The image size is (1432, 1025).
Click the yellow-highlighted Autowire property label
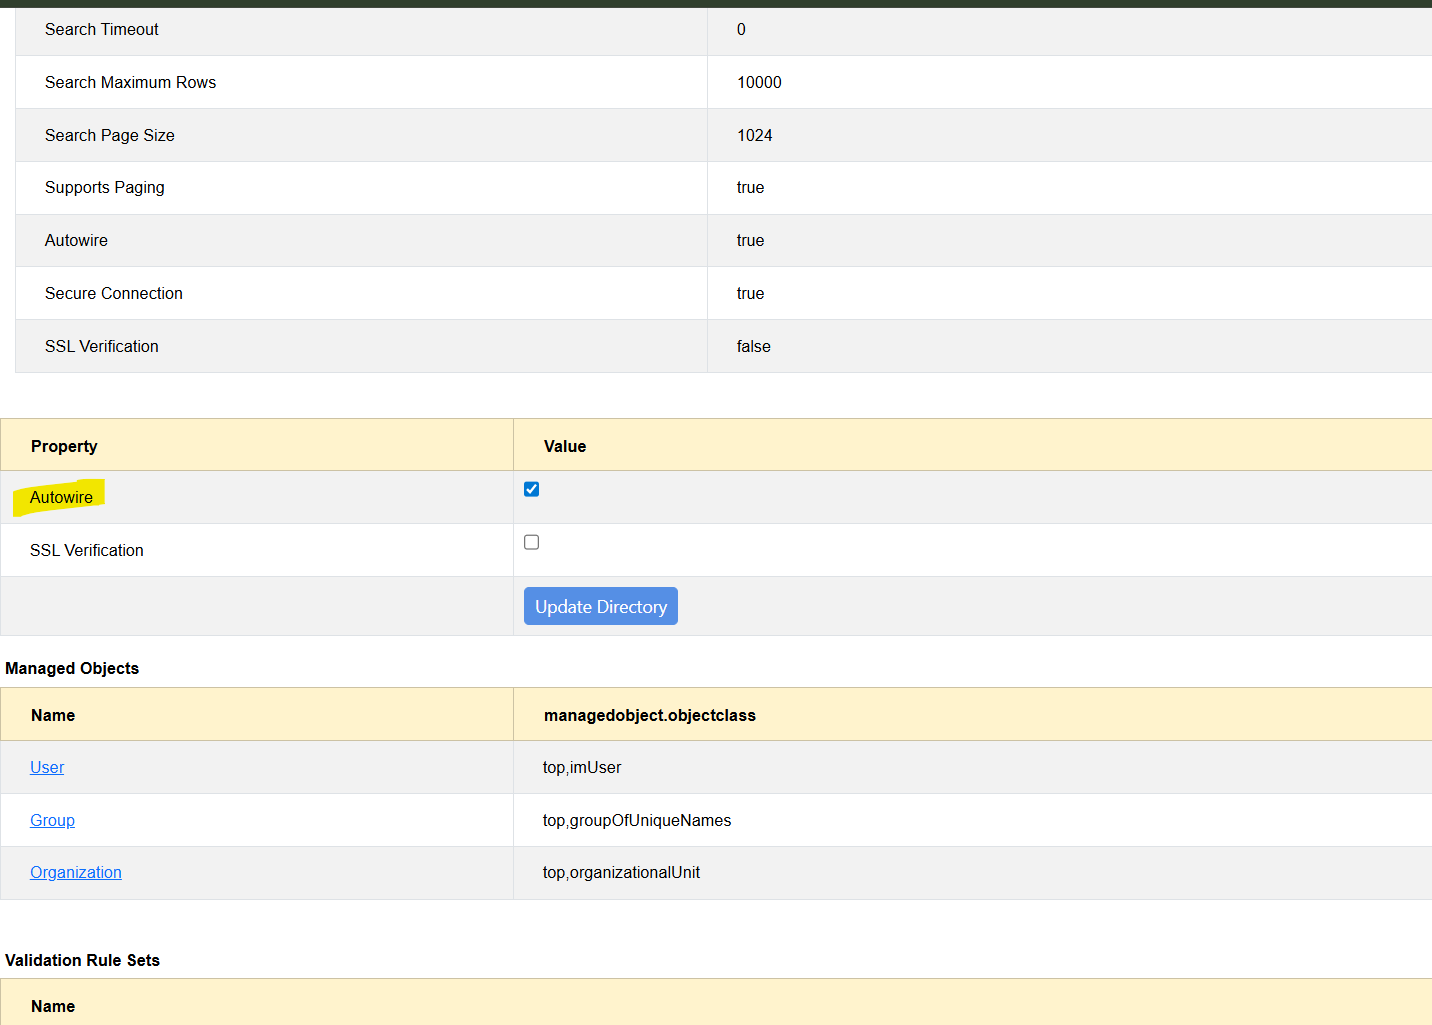coord(61,497)
